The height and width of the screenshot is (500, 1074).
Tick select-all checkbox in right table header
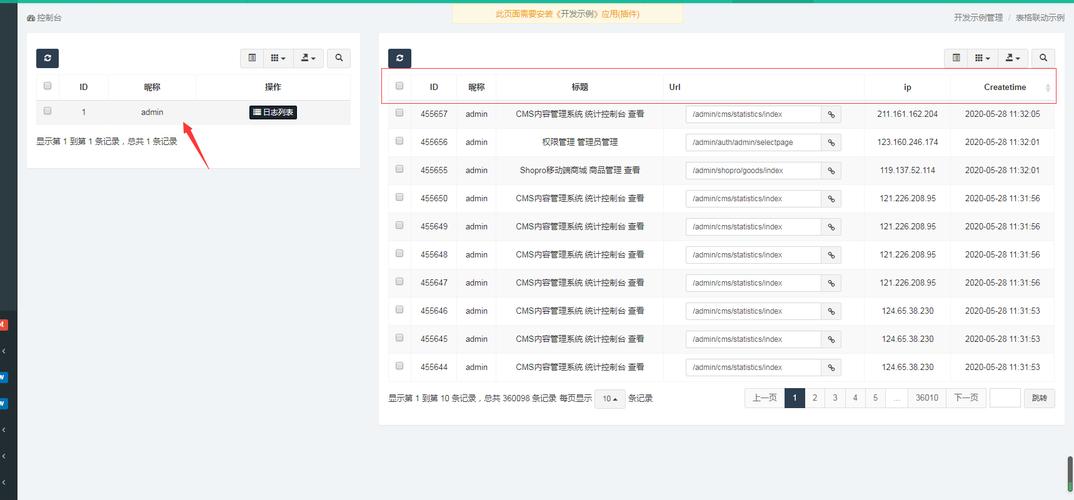point(399,86)
